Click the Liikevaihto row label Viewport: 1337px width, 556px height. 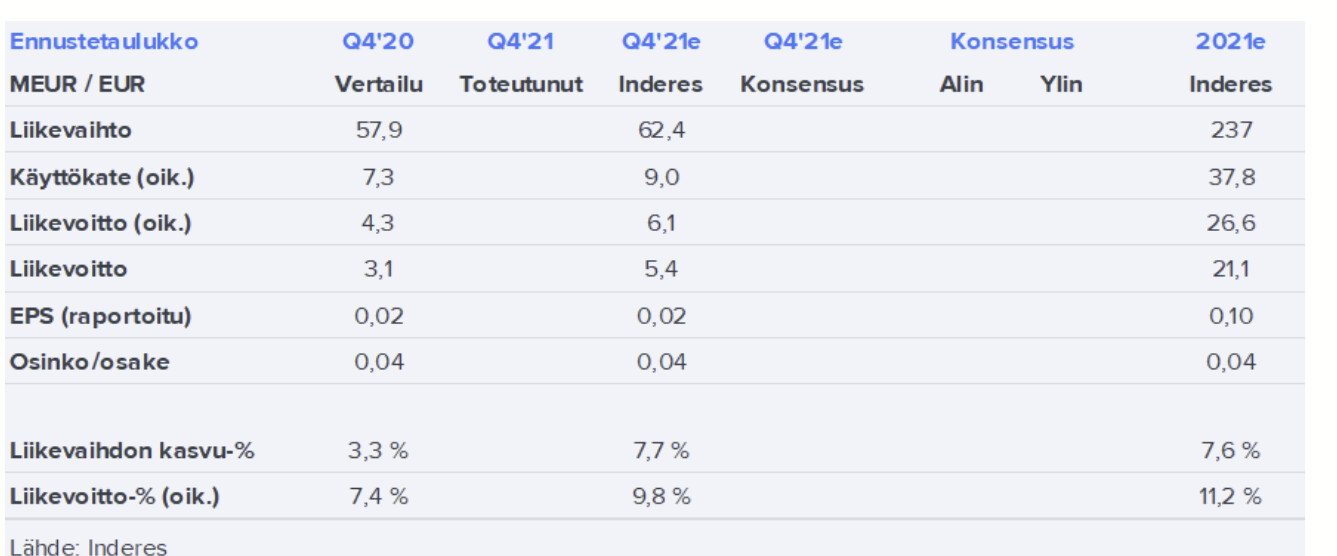point(70,130)
